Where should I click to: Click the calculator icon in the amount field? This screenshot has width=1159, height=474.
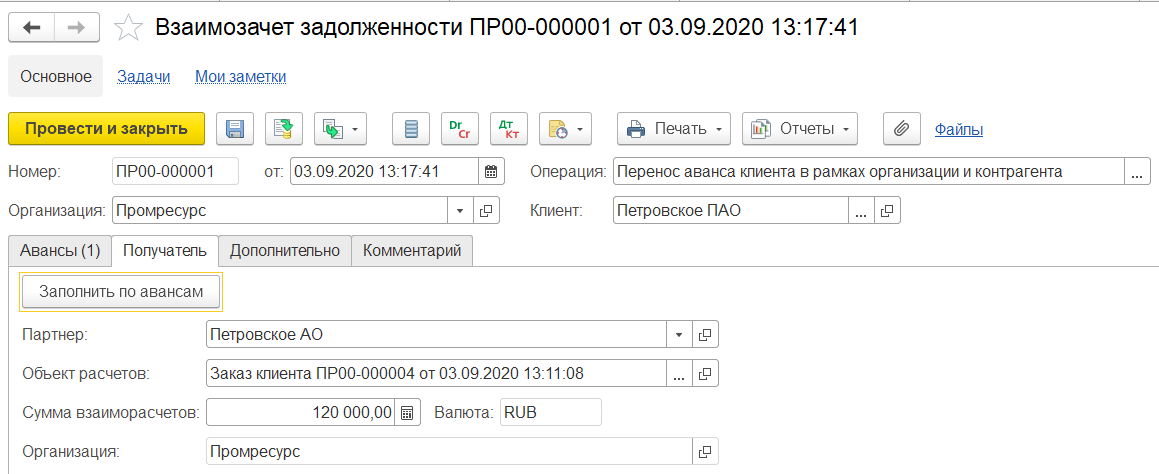pyautogui.click(x=407, y=412)
